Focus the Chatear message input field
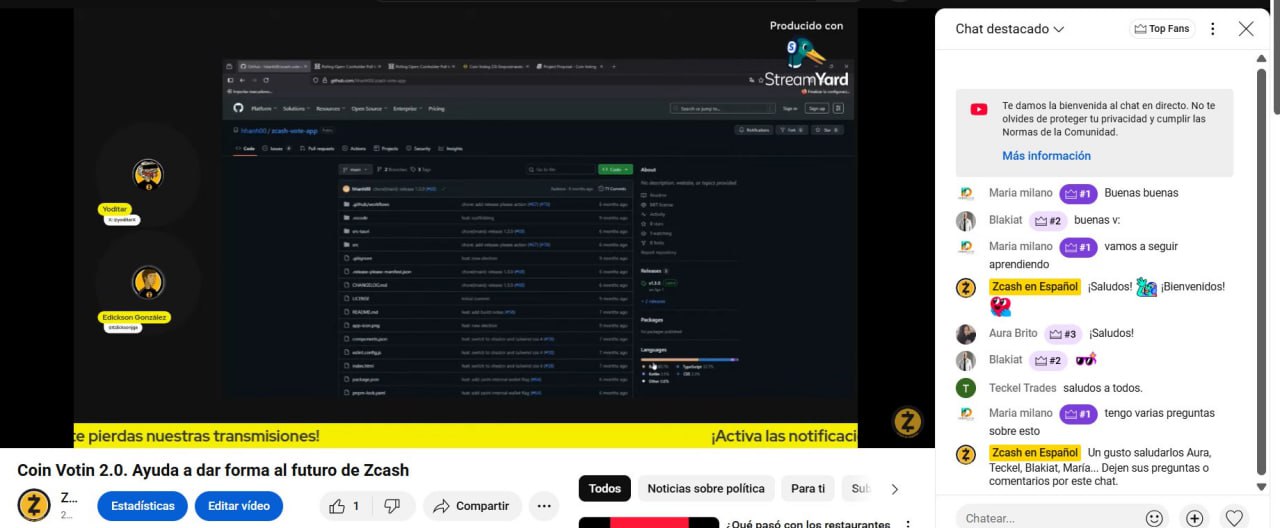Viewport: 1280px width, 528px height. 1046,518
